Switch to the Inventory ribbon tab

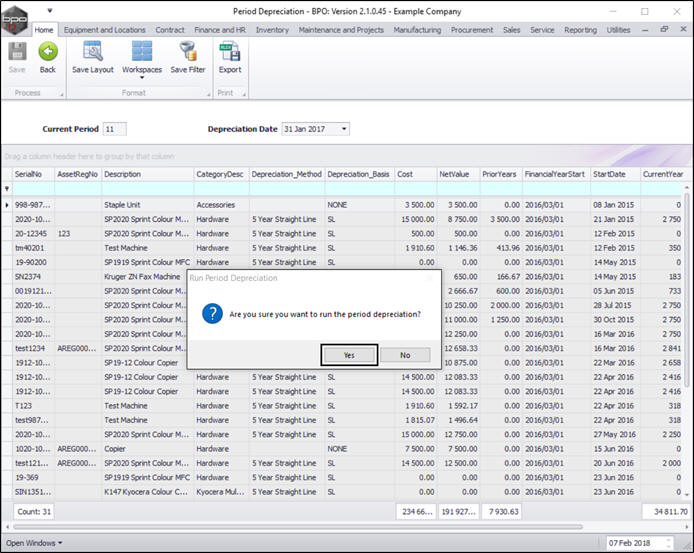[272, 30]
